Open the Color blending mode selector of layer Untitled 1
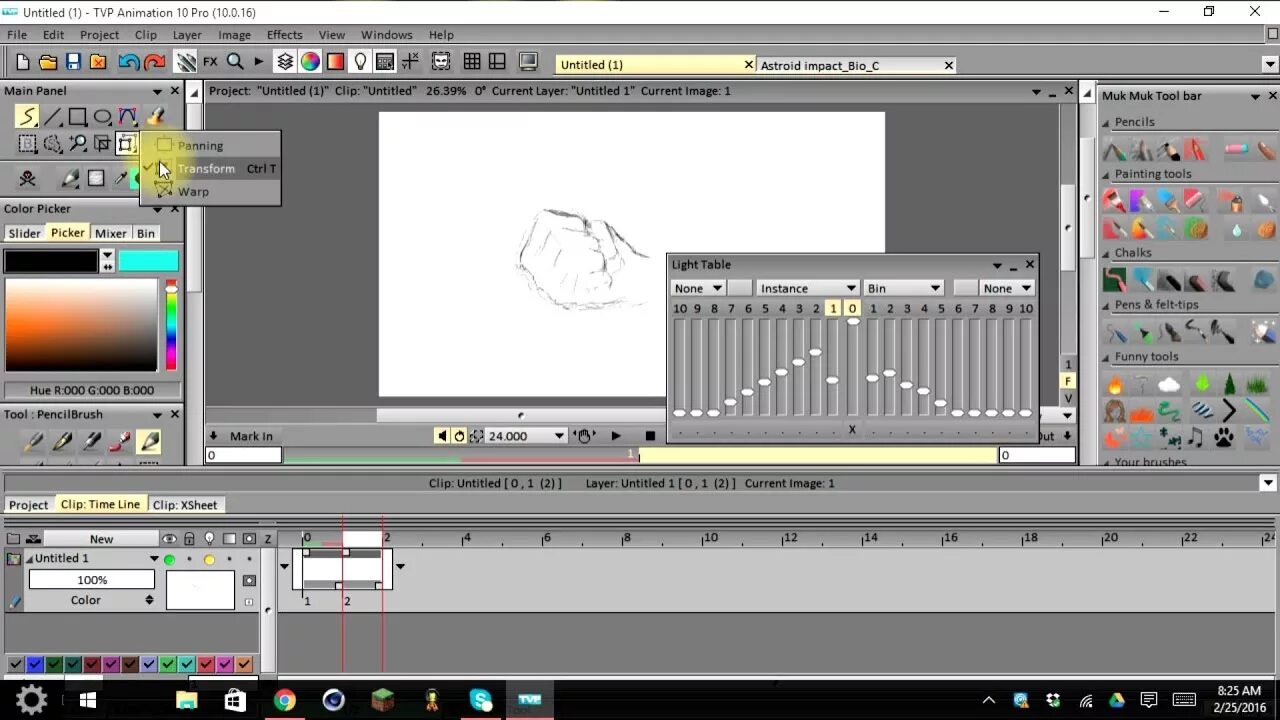The height and width of the screenshot is (720, 1280). pos(92,600)
